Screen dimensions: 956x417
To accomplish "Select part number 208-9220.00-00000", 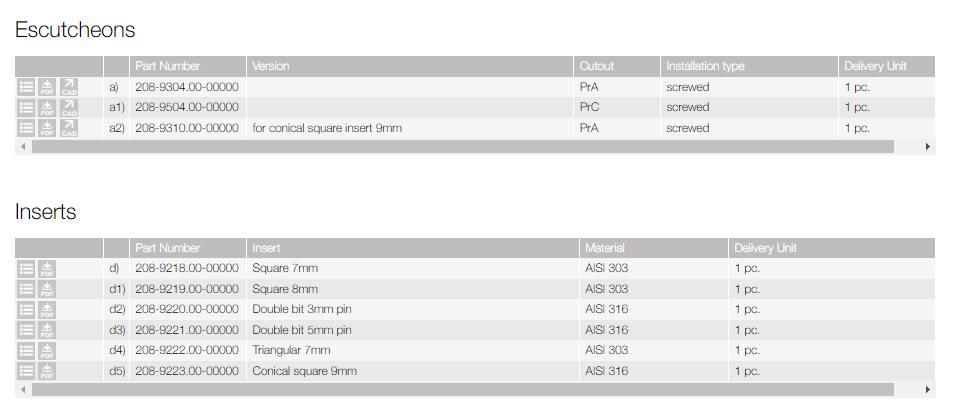I will (187, 310).
